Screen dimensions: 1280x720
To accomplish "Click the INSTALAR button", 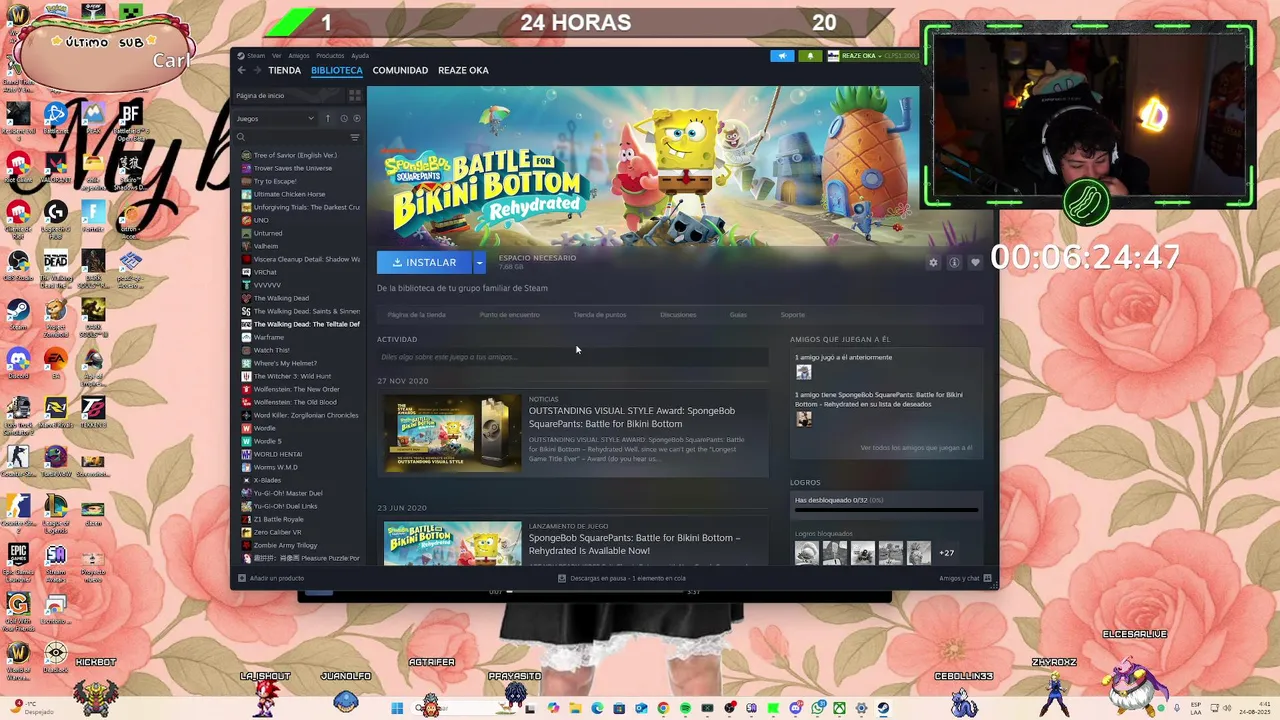I will tap(424, 262).
